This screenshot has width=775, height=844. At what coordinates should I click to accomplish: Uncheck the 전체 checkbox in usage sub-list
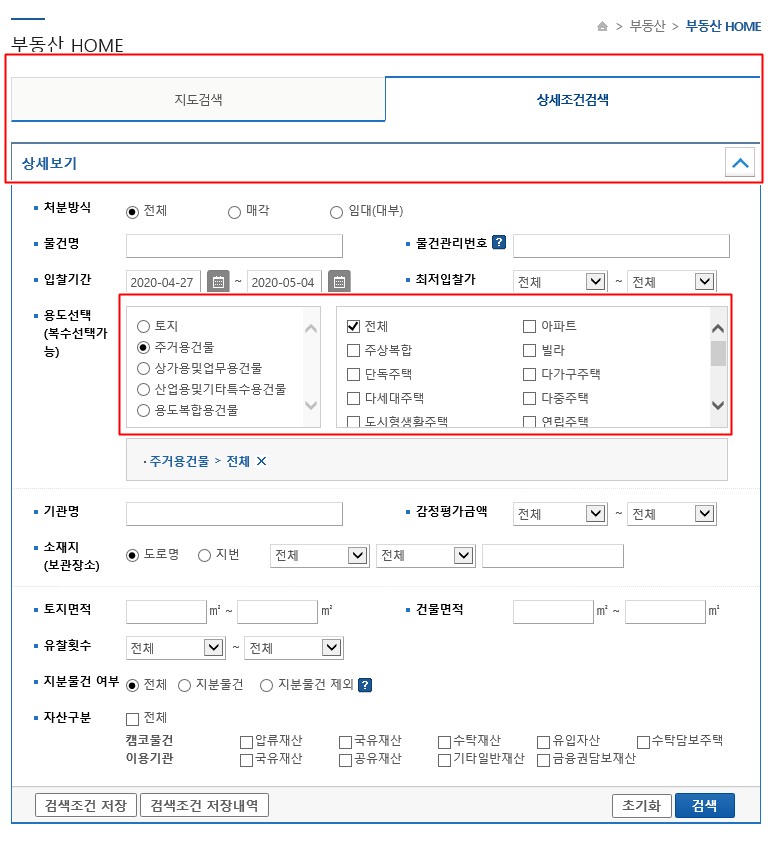click(353, 326)
